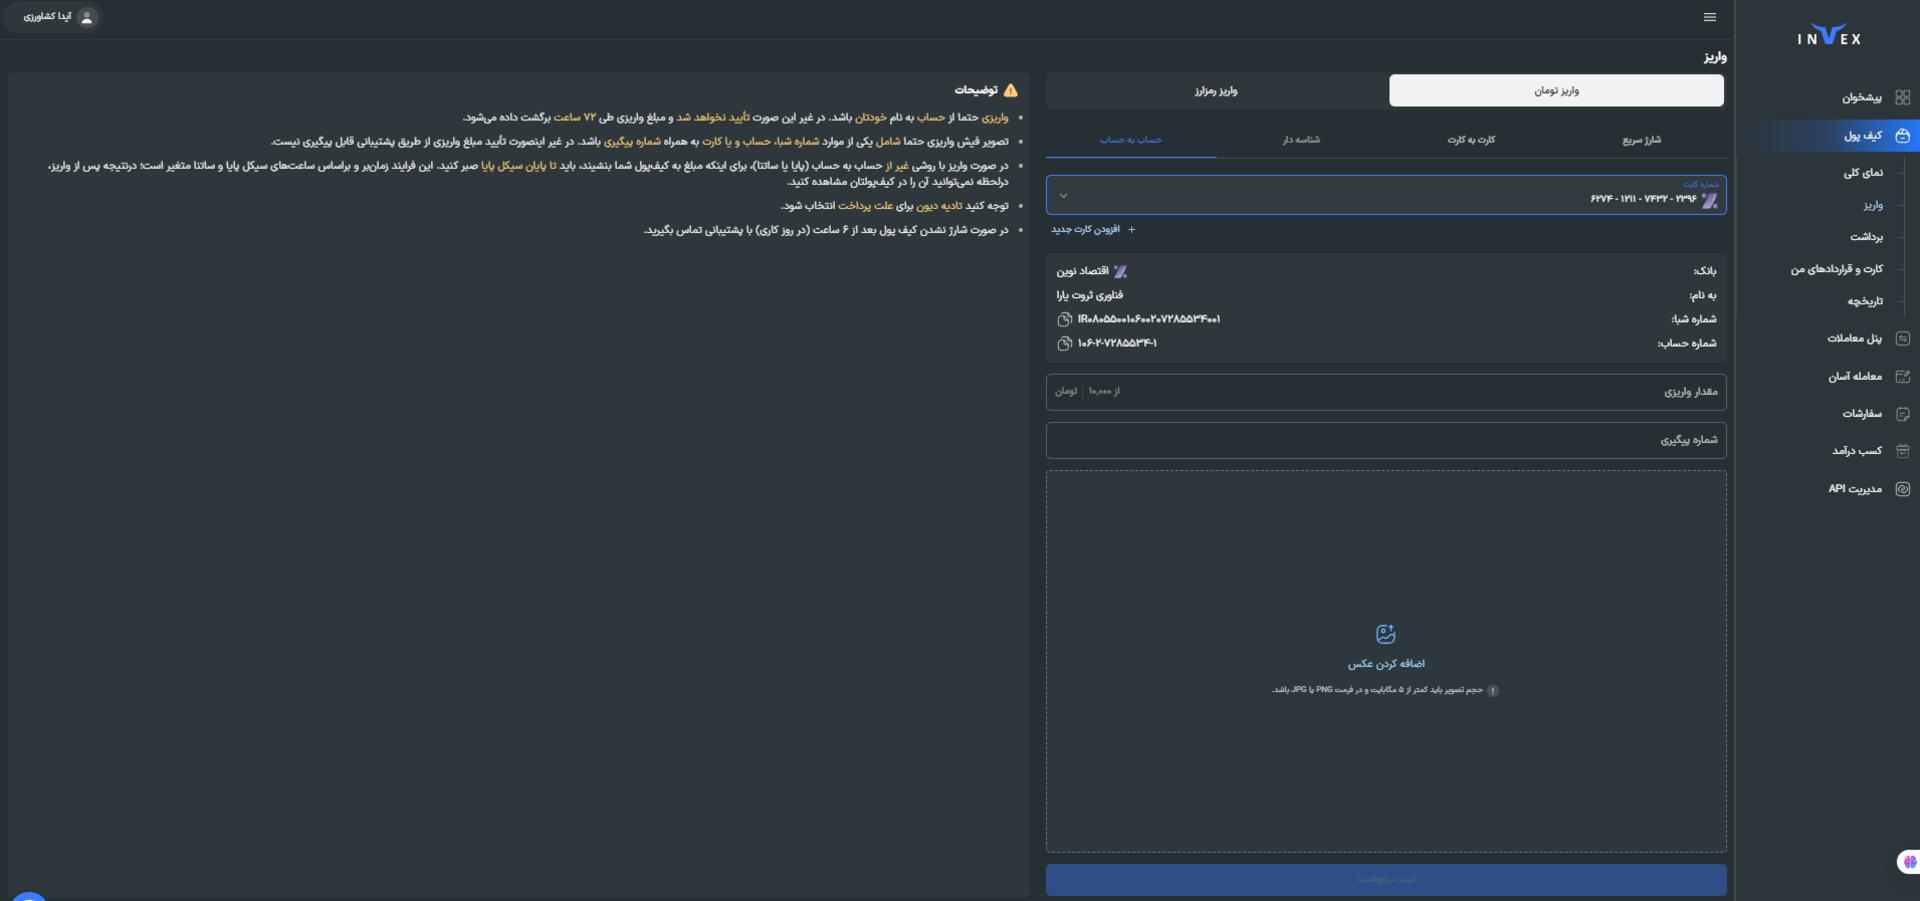
Task: Open برداشت withdrawal in the sidebar
Action: pos(1866,237)
